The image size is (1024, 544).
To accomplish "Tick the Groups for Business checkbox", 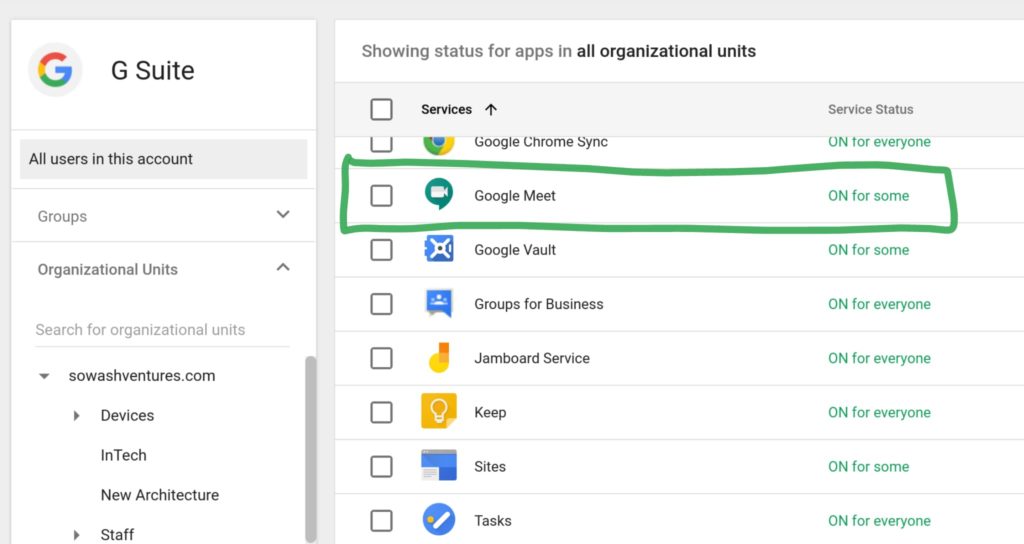I will pos(381,304).
